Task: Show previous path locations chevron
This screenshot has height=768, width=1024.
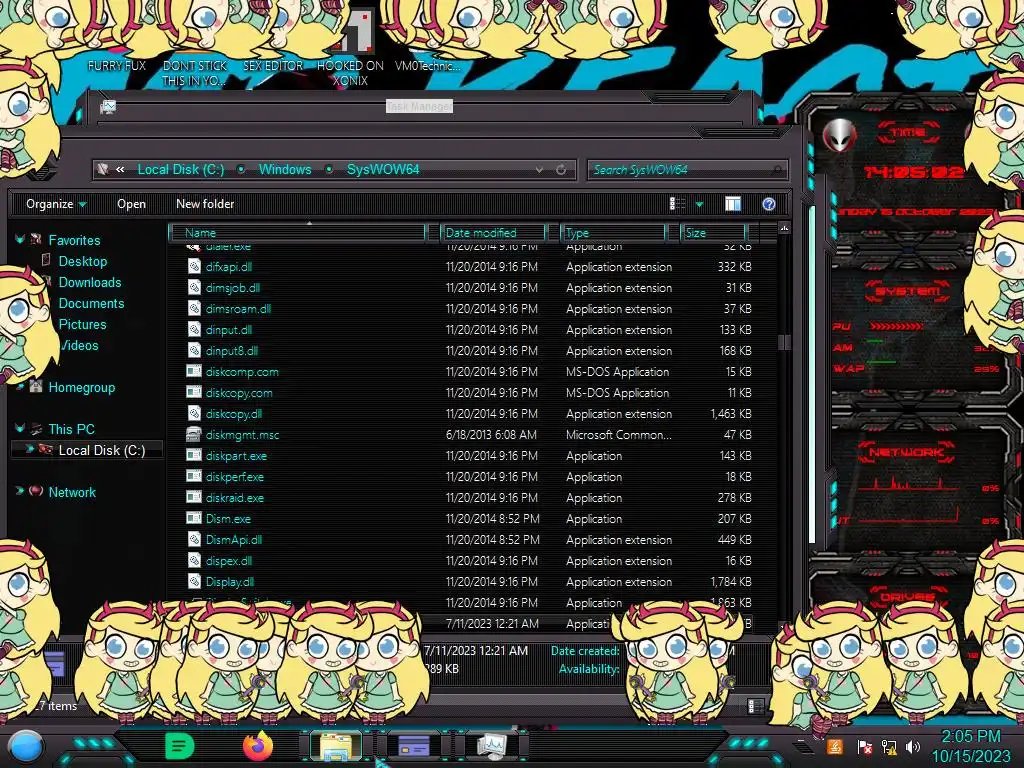Action: click(x=120, y=170)
